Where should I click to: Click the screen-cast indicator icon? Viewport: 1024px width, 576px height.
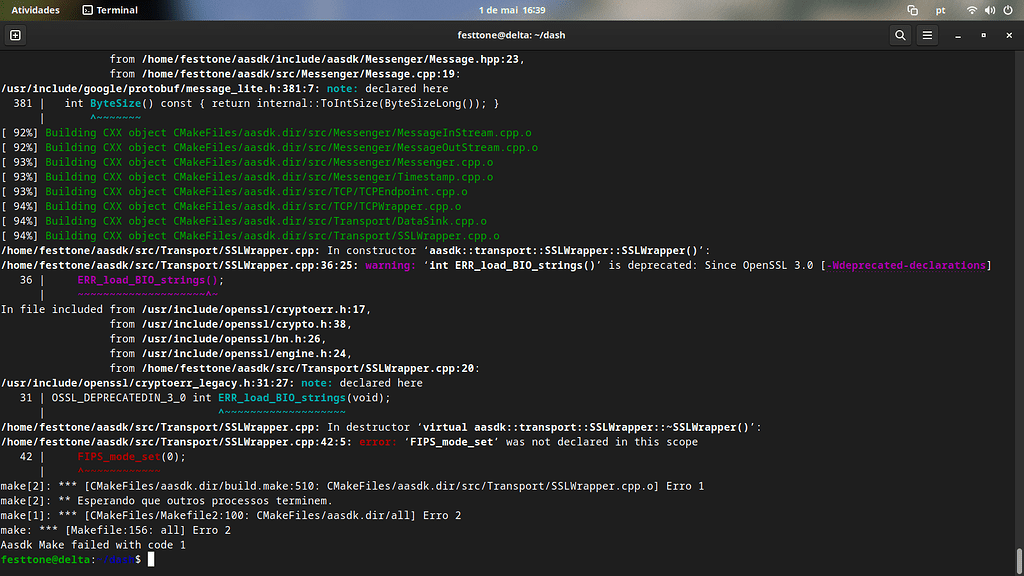(911, 9)
